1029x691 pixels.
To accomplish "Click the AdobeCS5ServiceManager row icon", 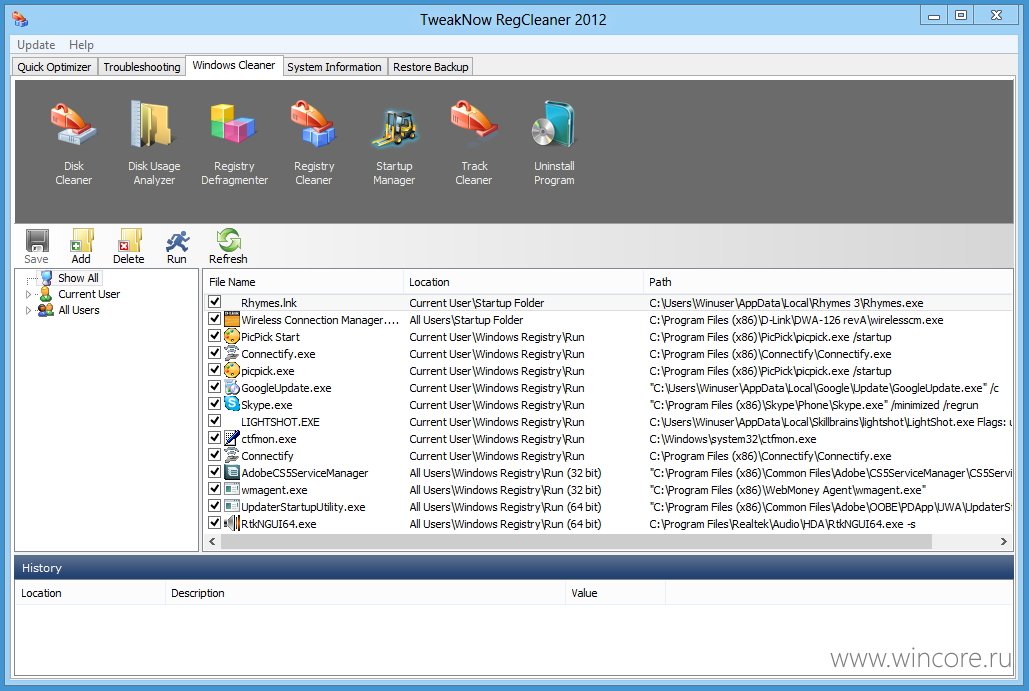I will (x=232, y=472).
